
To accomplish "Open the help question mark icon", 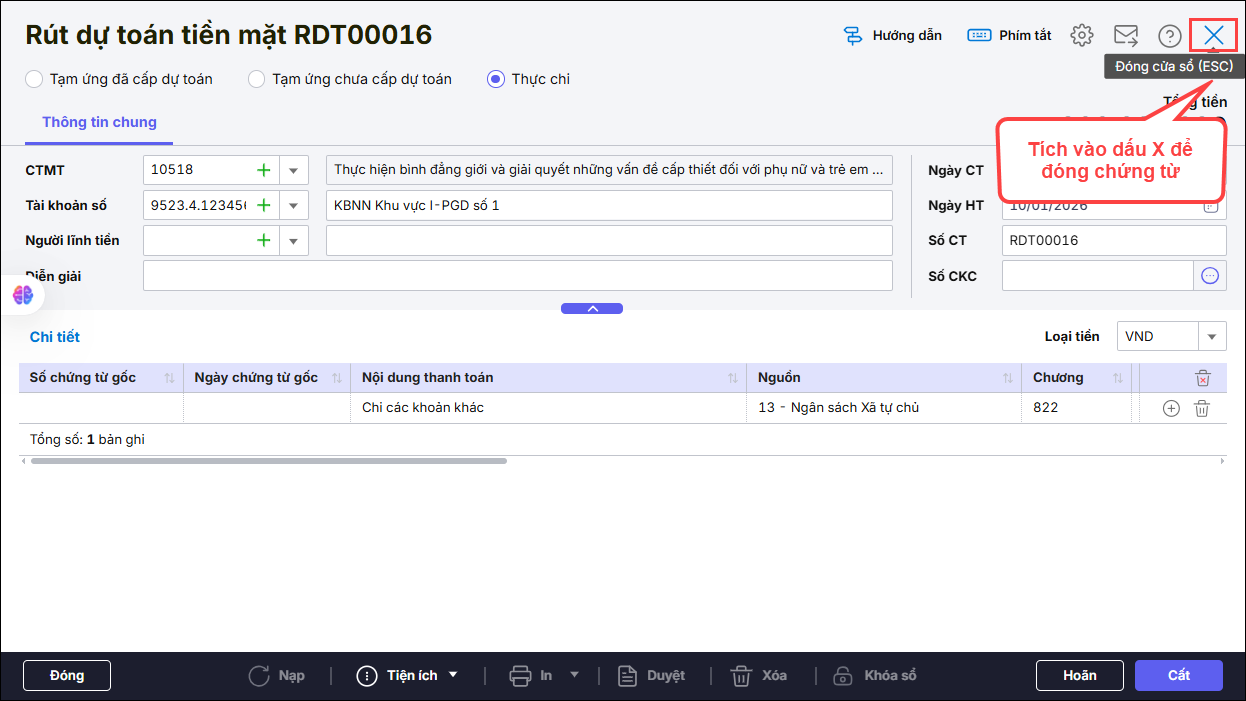I will coord(1170,35).
